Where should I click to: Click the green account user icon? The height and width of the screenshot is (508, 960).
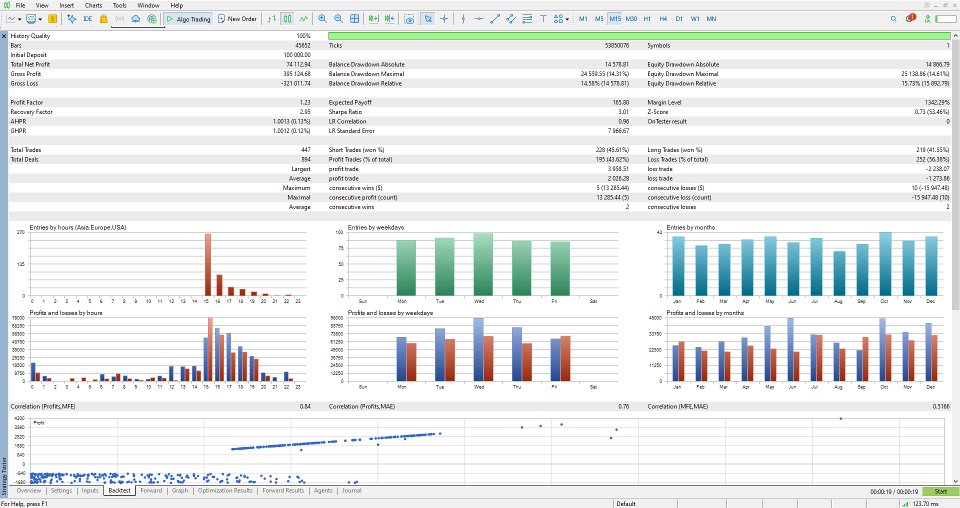[928, 19]
